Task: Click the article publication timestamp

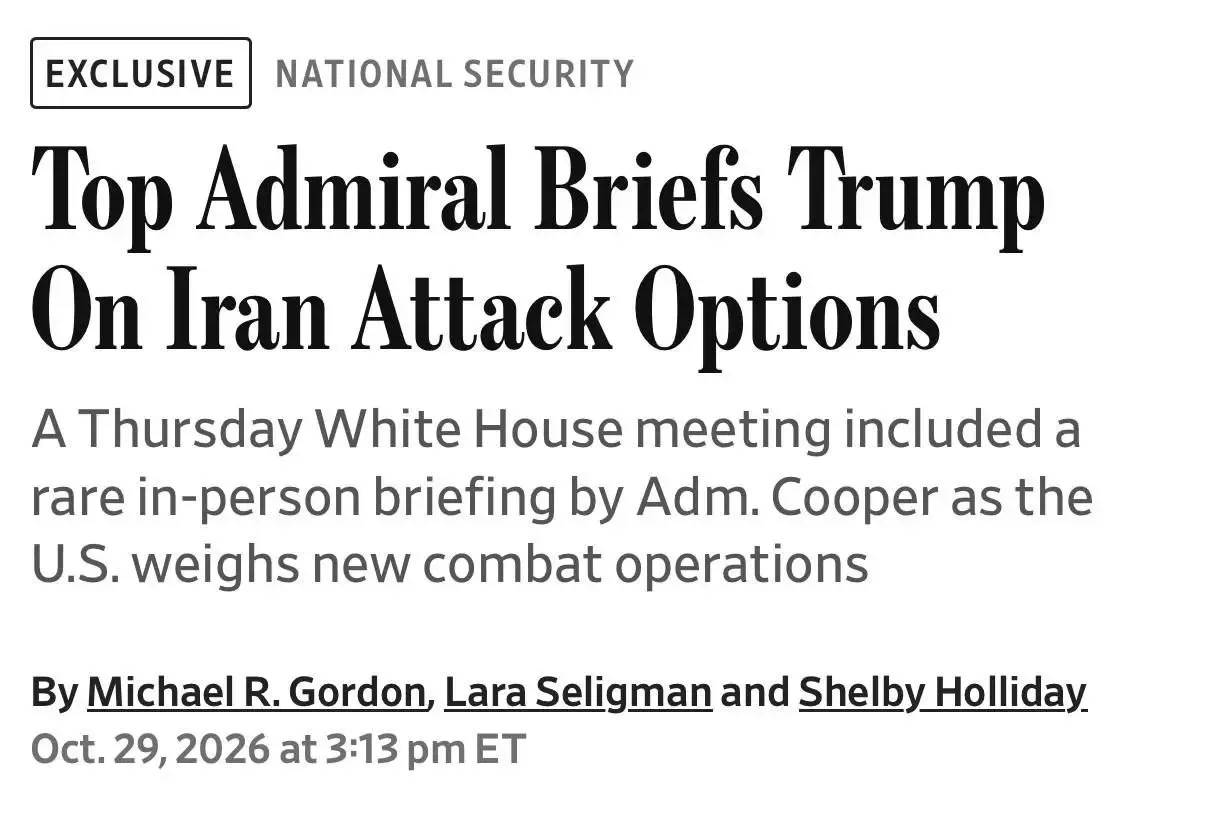Action: tap(278, 749)
